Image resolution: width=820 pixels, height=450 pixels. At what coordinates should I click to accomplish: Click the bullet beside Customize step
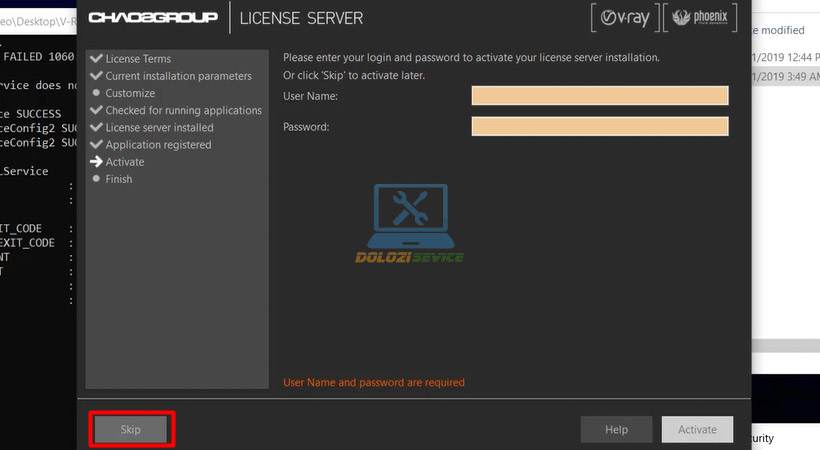pyautogui.click(x=96, y=93)
